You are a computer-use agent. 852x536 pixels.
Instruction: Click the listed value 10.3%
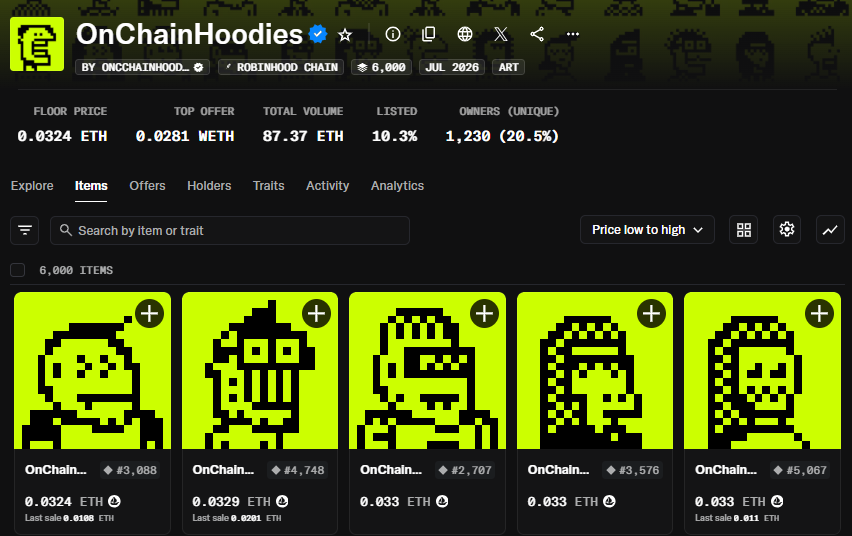[x=394, y=136]
